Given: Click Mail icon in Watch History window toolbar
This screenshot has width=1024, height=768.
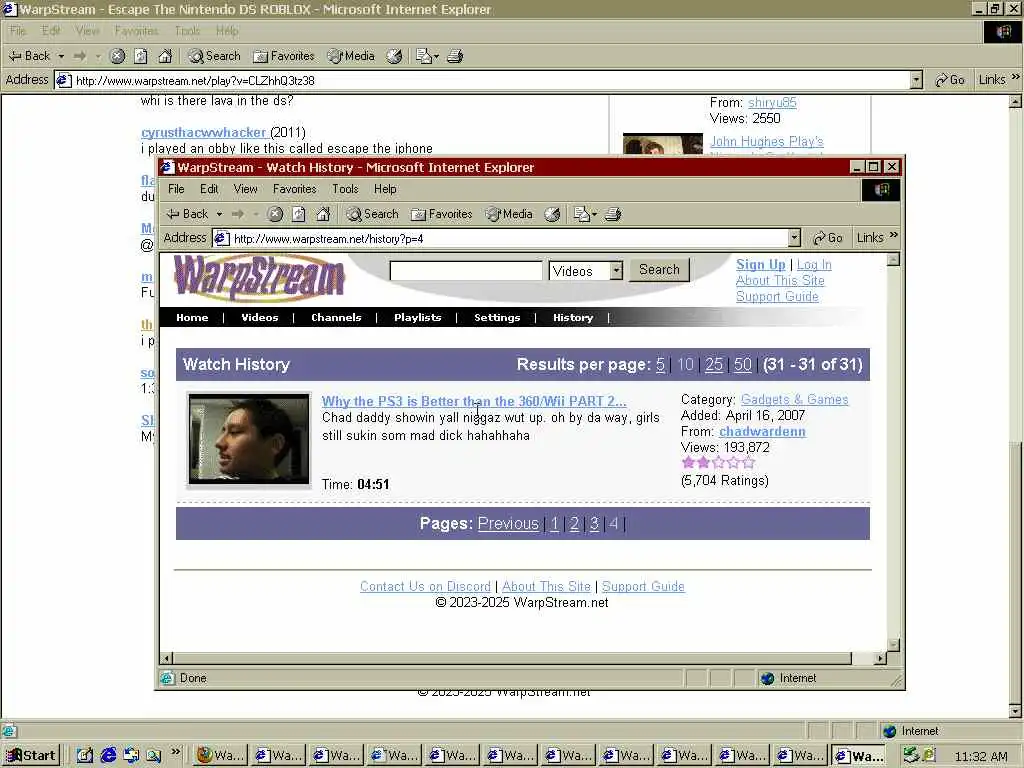Looking at the screenshot, I should coord(581,214).
